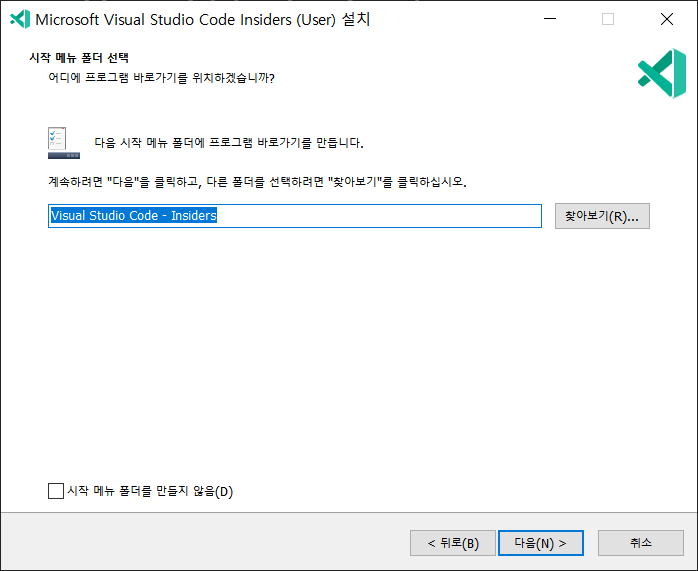
Task: Close the setup window
Action: click(x=667, y=19)
